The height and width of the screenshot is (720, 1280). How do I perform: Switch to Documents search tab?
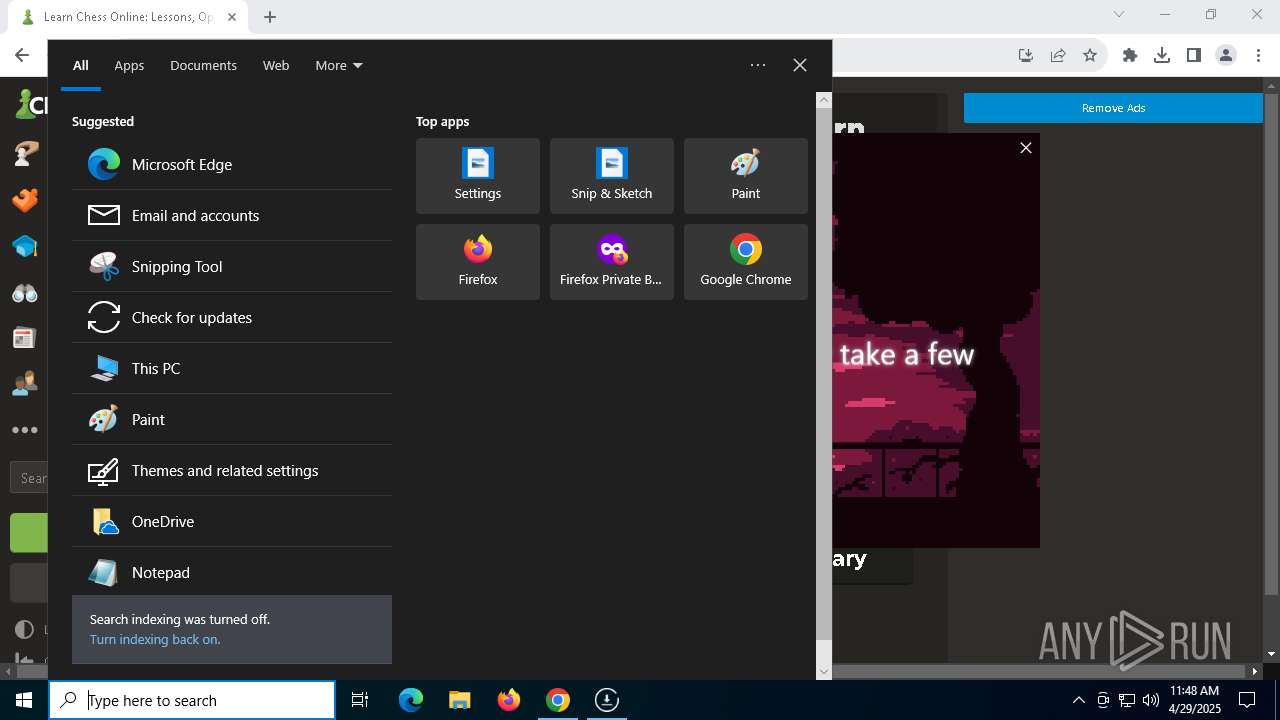[203, 65]
